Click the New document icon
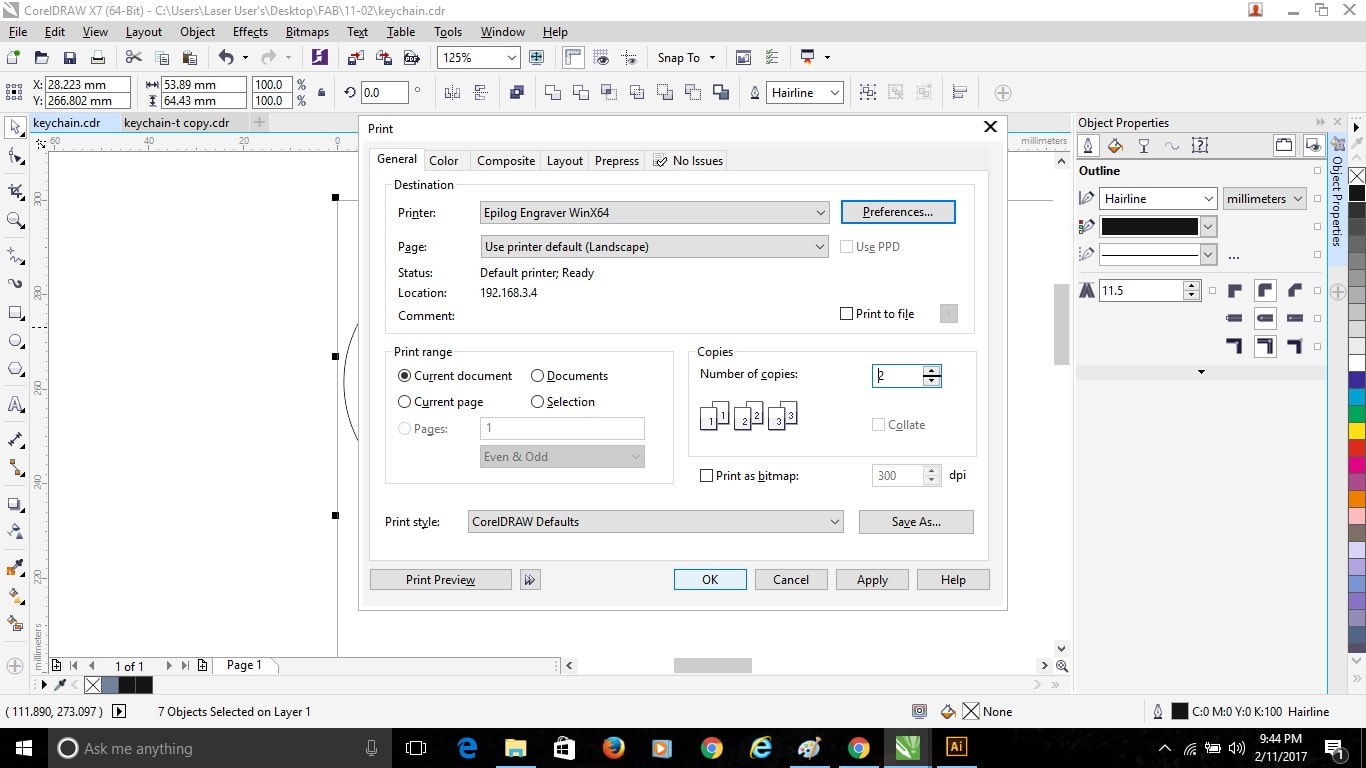The width and height of the screenshot is (1366, 768). click(x=14, y=58)
